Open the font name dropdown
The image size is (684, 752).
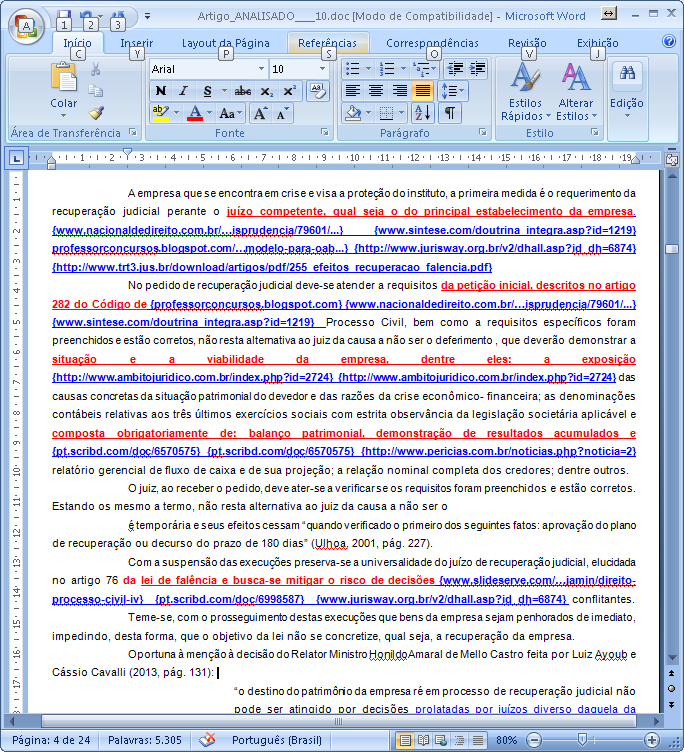click(x=261, y=69)
